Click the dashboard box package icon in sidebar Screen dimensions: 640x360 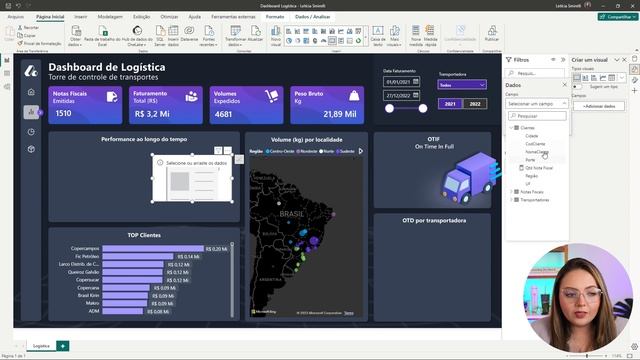31,149
